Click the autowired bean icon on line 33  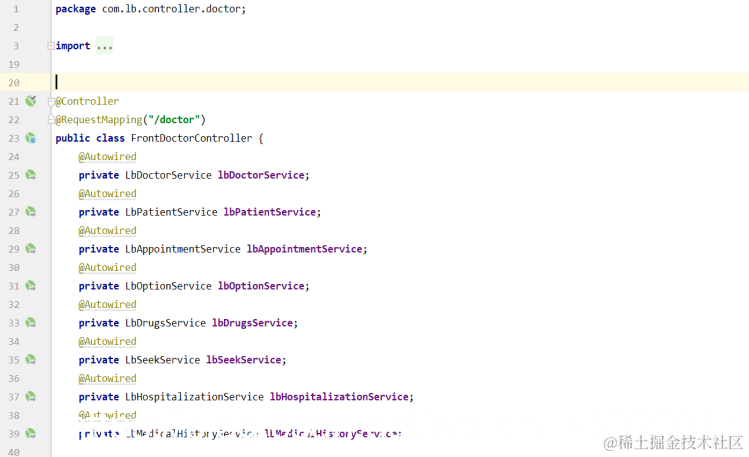click(31, 323)
